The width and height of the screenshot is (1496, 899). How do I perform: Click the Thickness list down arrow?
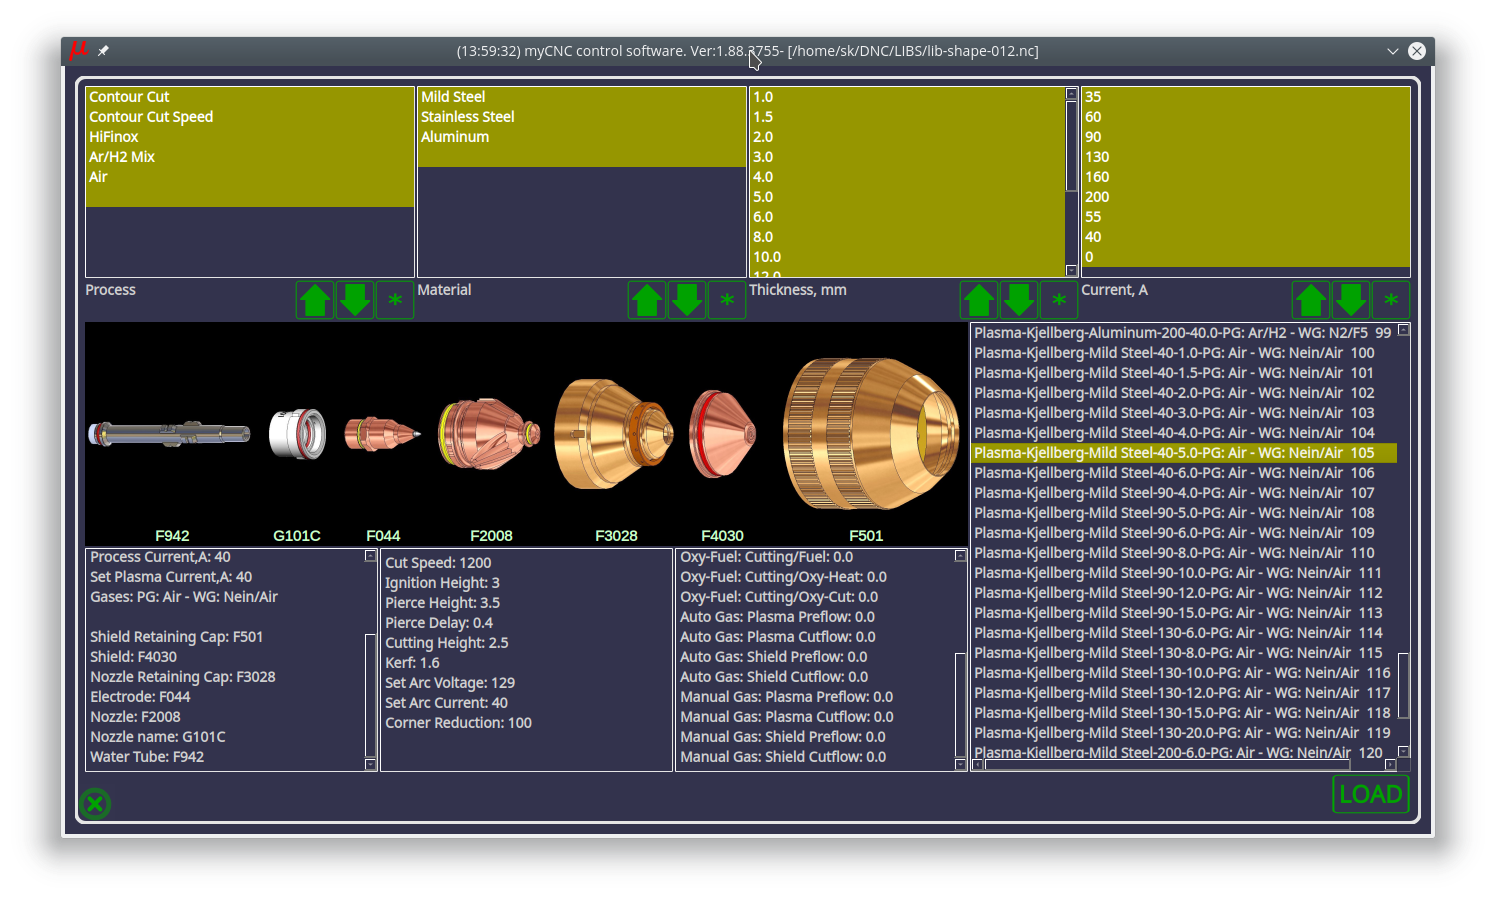1019,300
